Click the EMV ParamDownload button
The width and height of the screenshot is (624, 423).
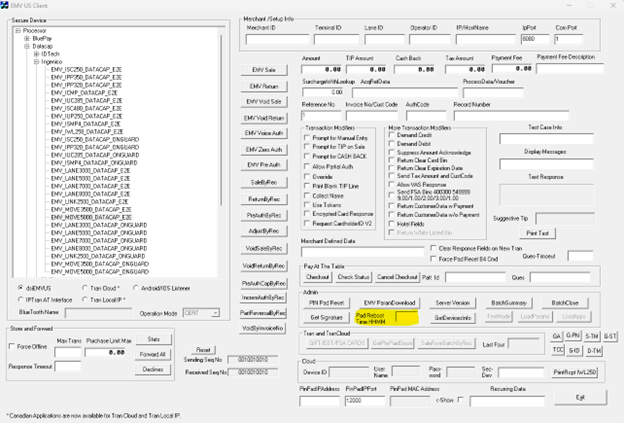coord(390,303)
